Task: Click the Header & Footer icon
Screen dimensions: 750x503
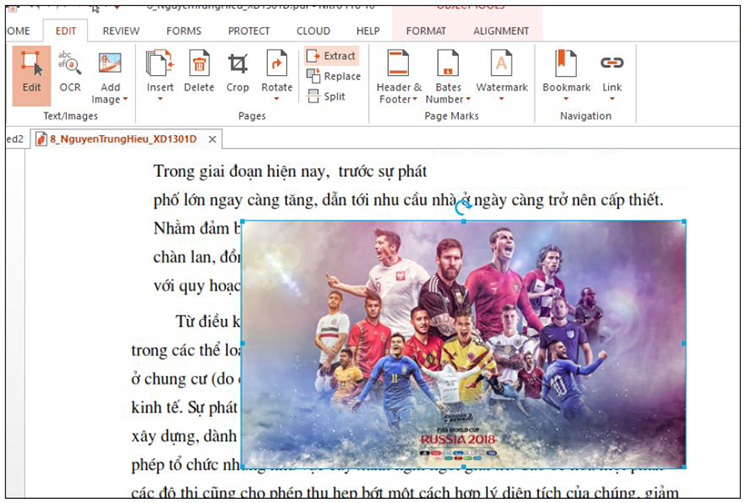Action: click(x=398, y=63)
